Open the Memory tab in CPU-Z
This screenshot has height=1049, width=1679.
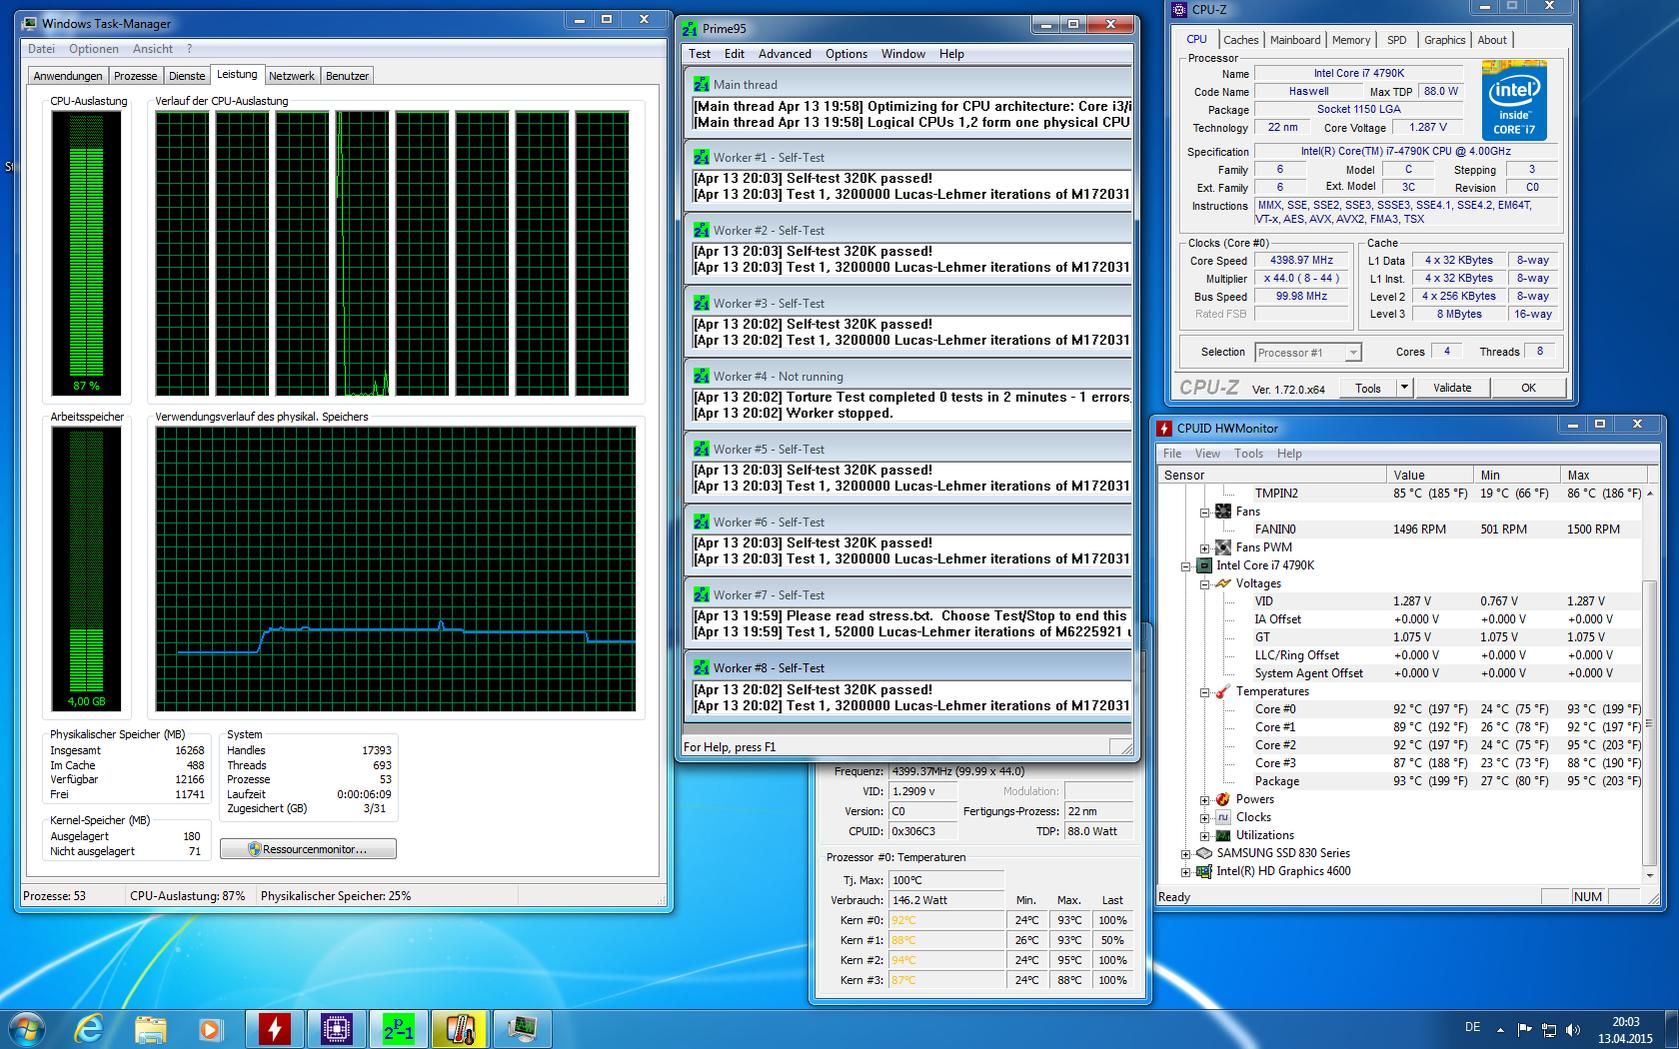tap(1351, 40)
